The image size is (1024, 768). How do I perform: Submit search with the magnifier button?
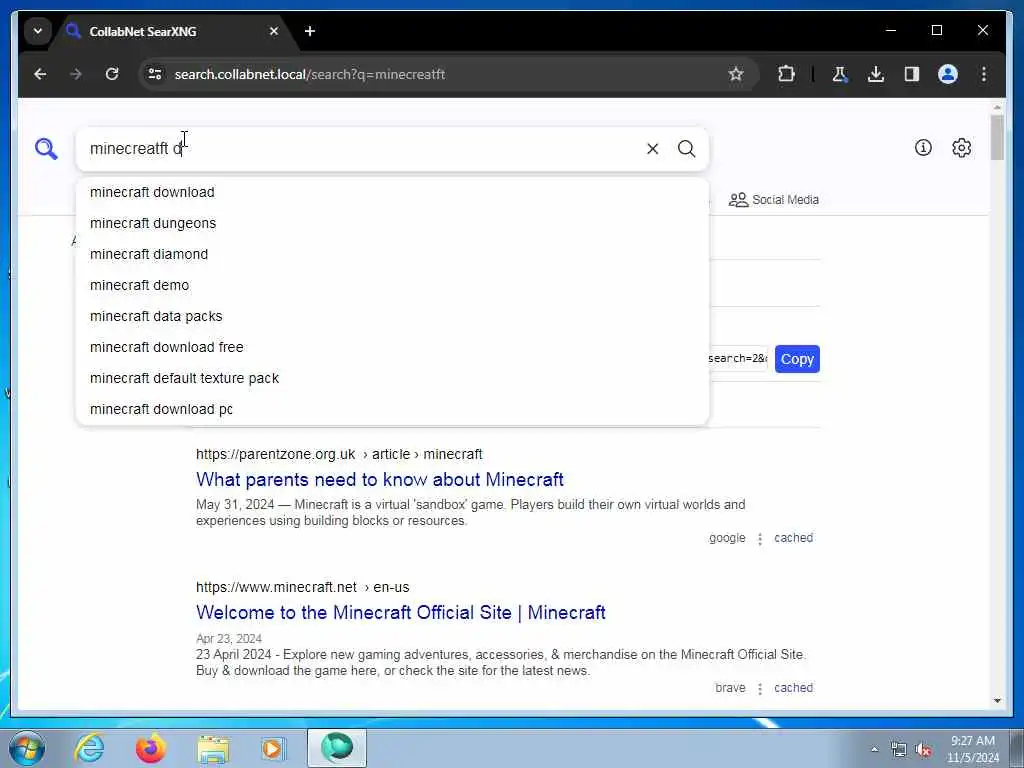[x=686, y=149]
